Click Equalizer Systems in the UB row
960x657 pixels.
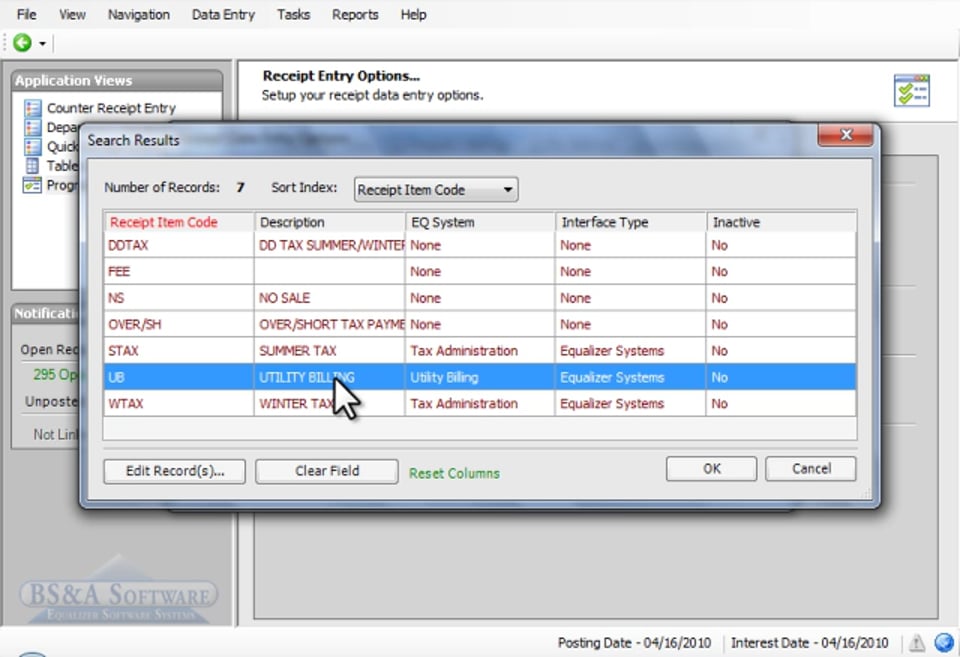tap(631, 377)
